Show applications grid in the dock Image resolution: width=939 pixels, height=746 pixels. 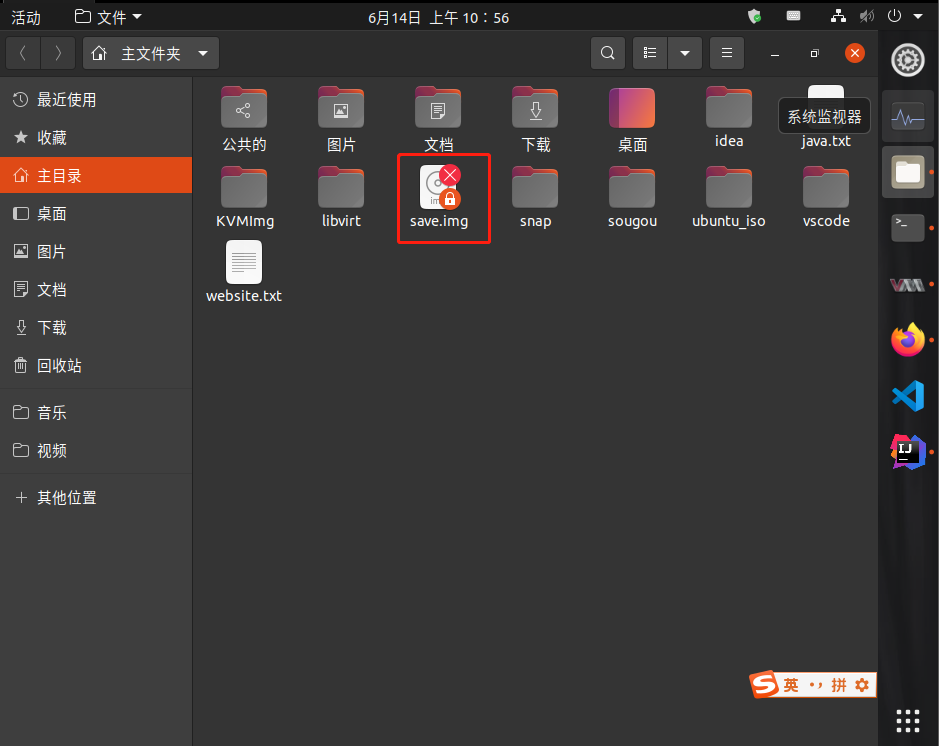[x=908, y=720]
